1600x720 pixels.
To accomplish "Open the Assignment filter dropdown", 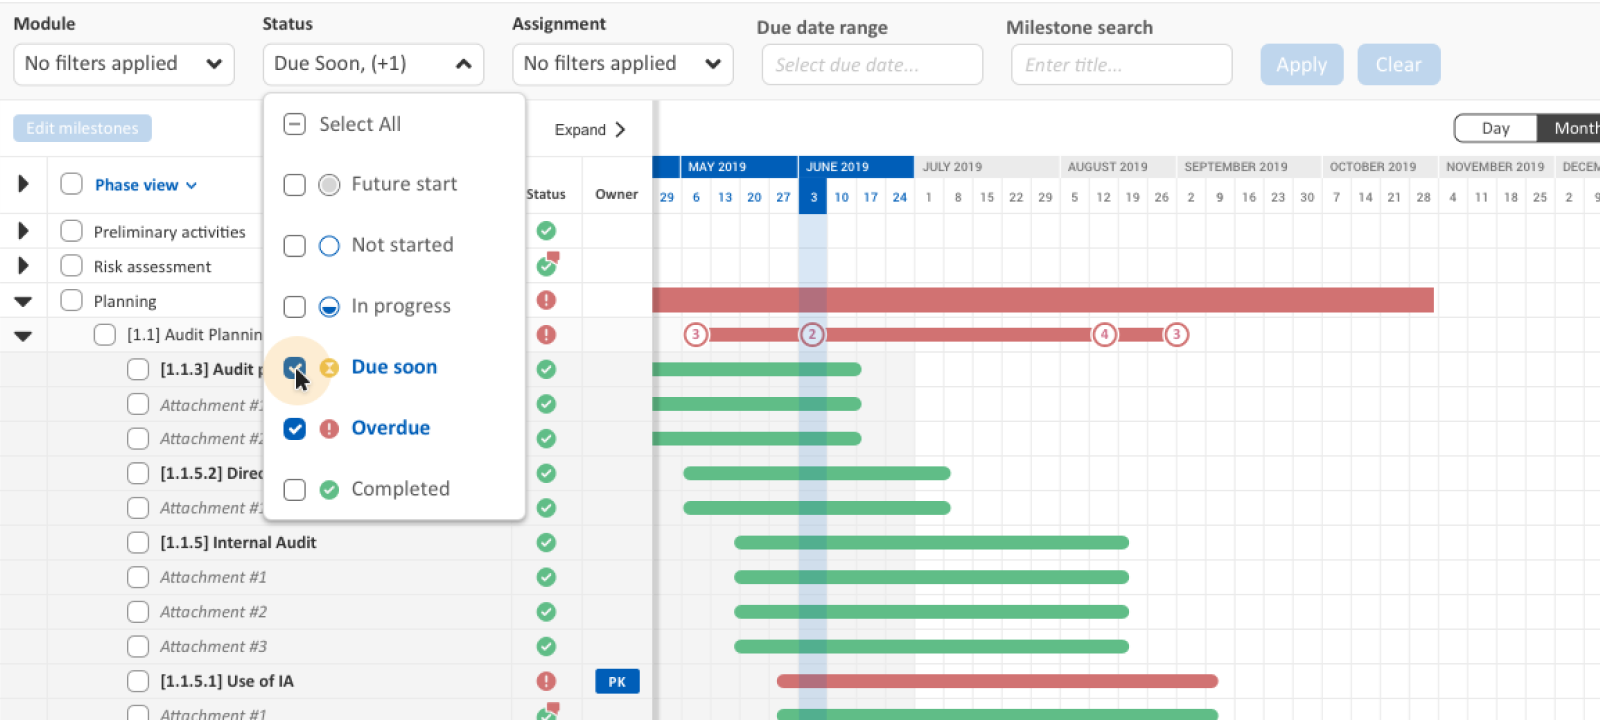I will click(x=622, y=64).
